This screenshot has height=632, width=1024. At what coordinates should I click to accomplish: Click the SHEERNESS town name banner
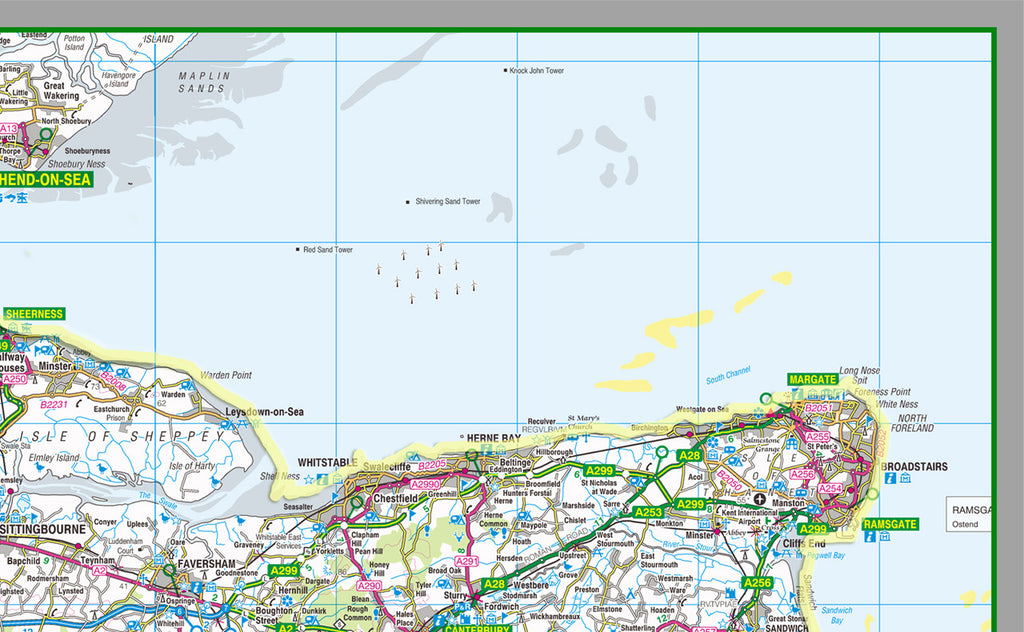(36, 313)
